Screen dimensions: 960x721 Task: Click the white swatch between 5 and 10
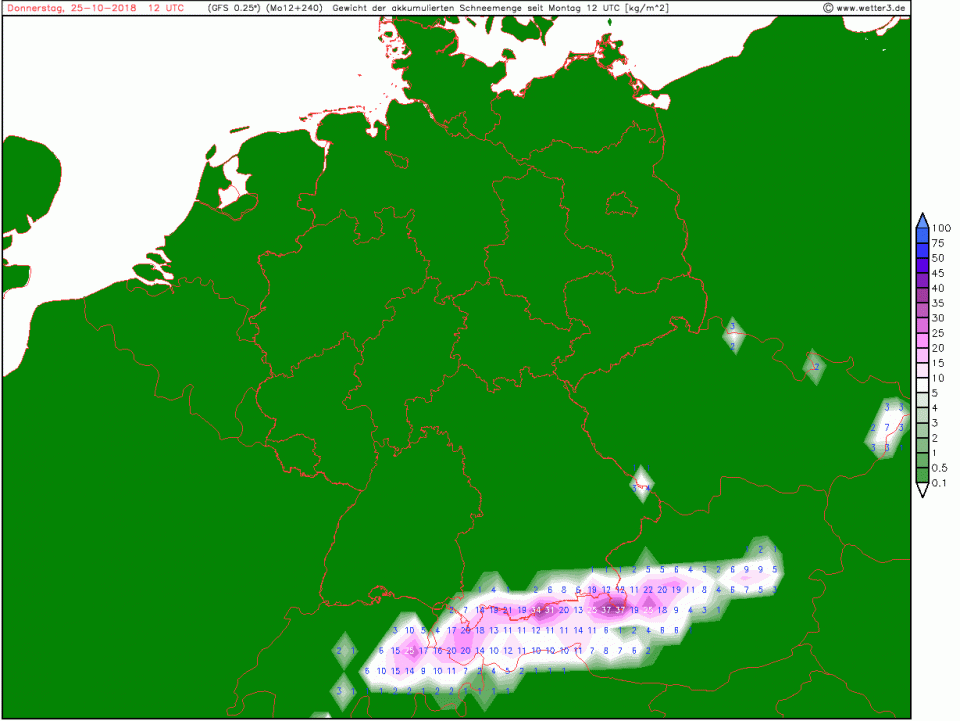point(921,386)
